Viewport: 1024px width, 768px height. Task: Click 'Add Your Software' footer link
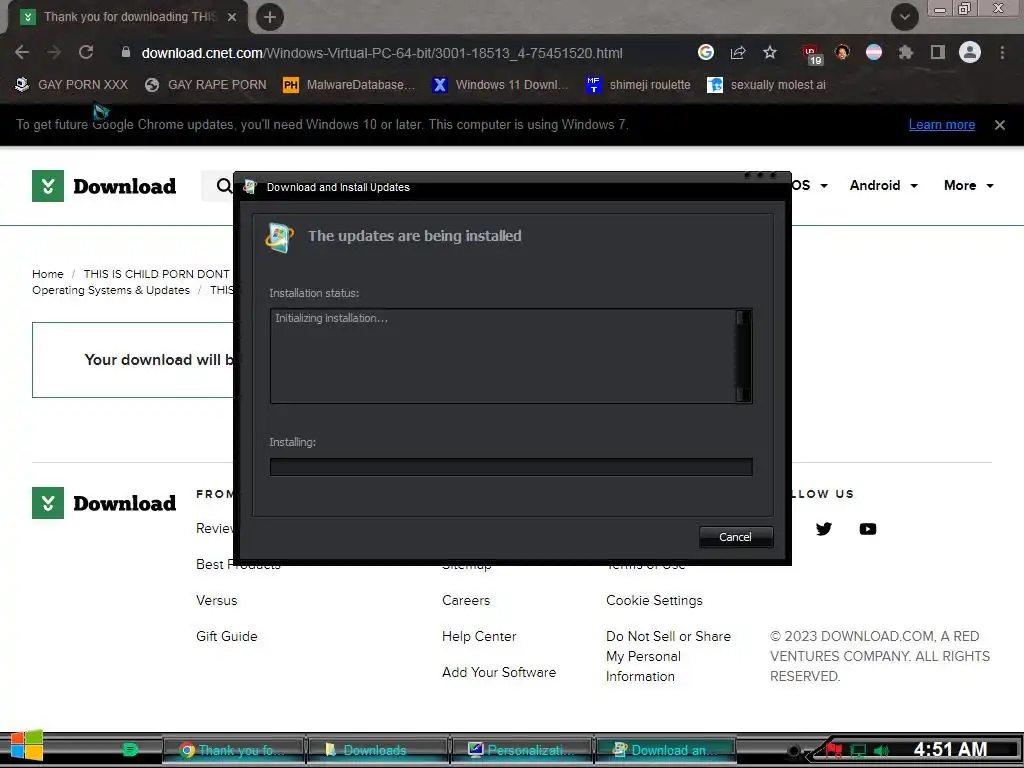point(499,672)
